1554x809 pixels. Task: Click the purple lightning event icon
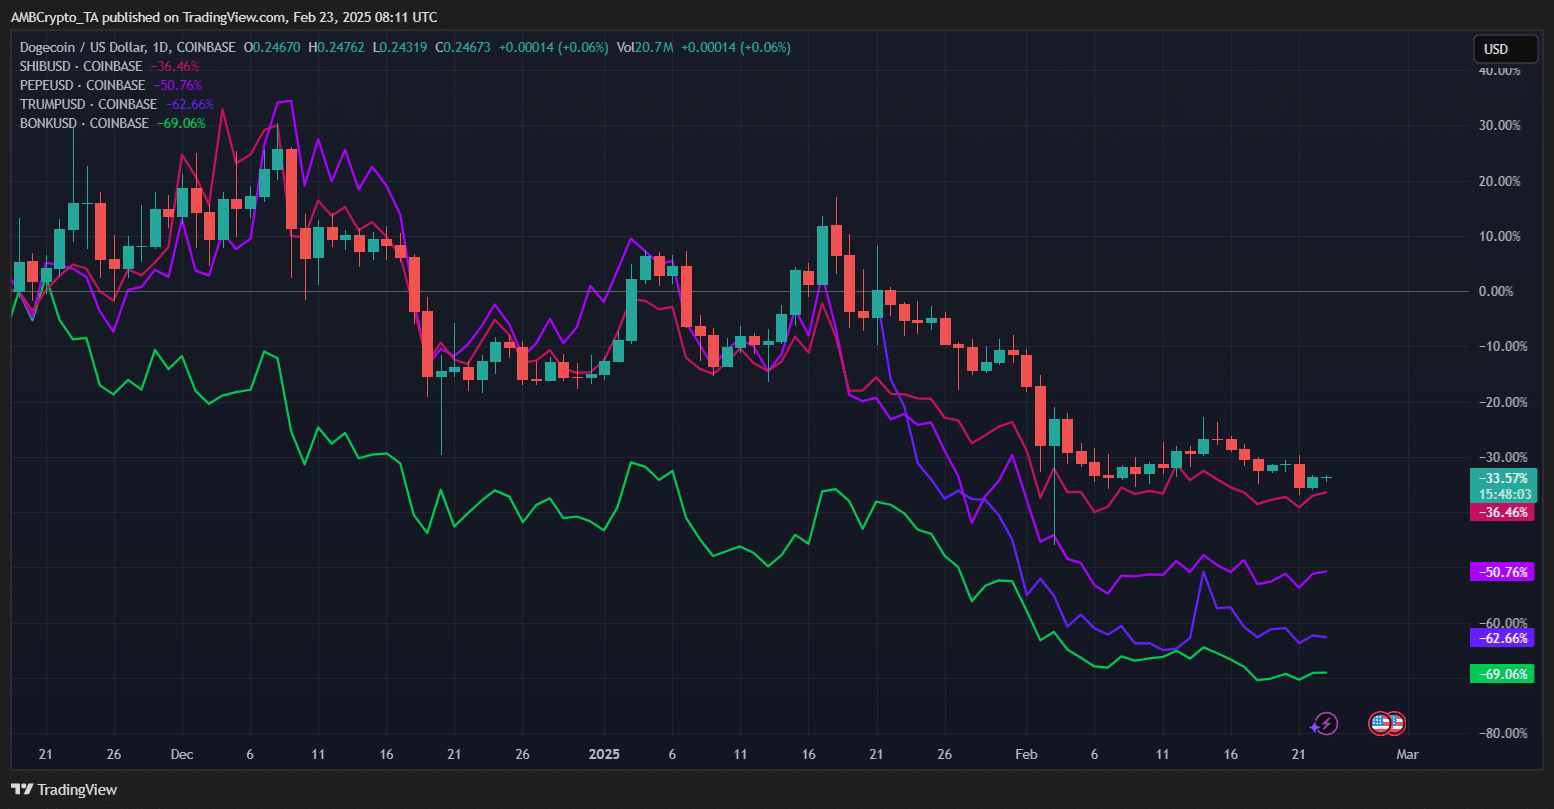(x=1325, y=722)
